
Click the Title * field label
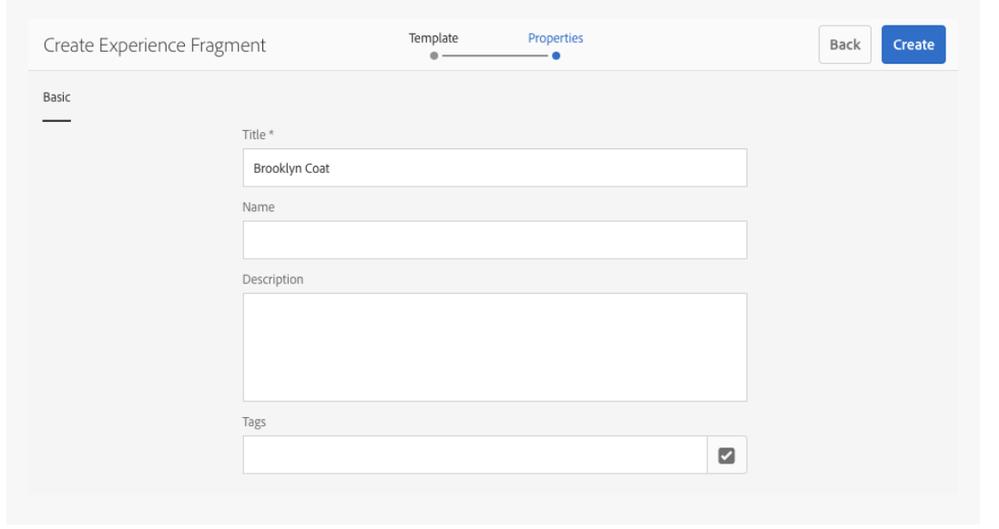pyautogui.click(x=258, y=134)
